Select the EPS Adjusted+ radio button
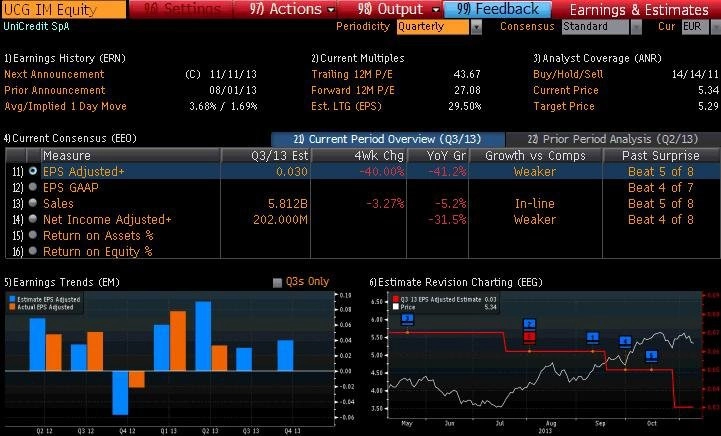The image size is (721, 436). 33,171
